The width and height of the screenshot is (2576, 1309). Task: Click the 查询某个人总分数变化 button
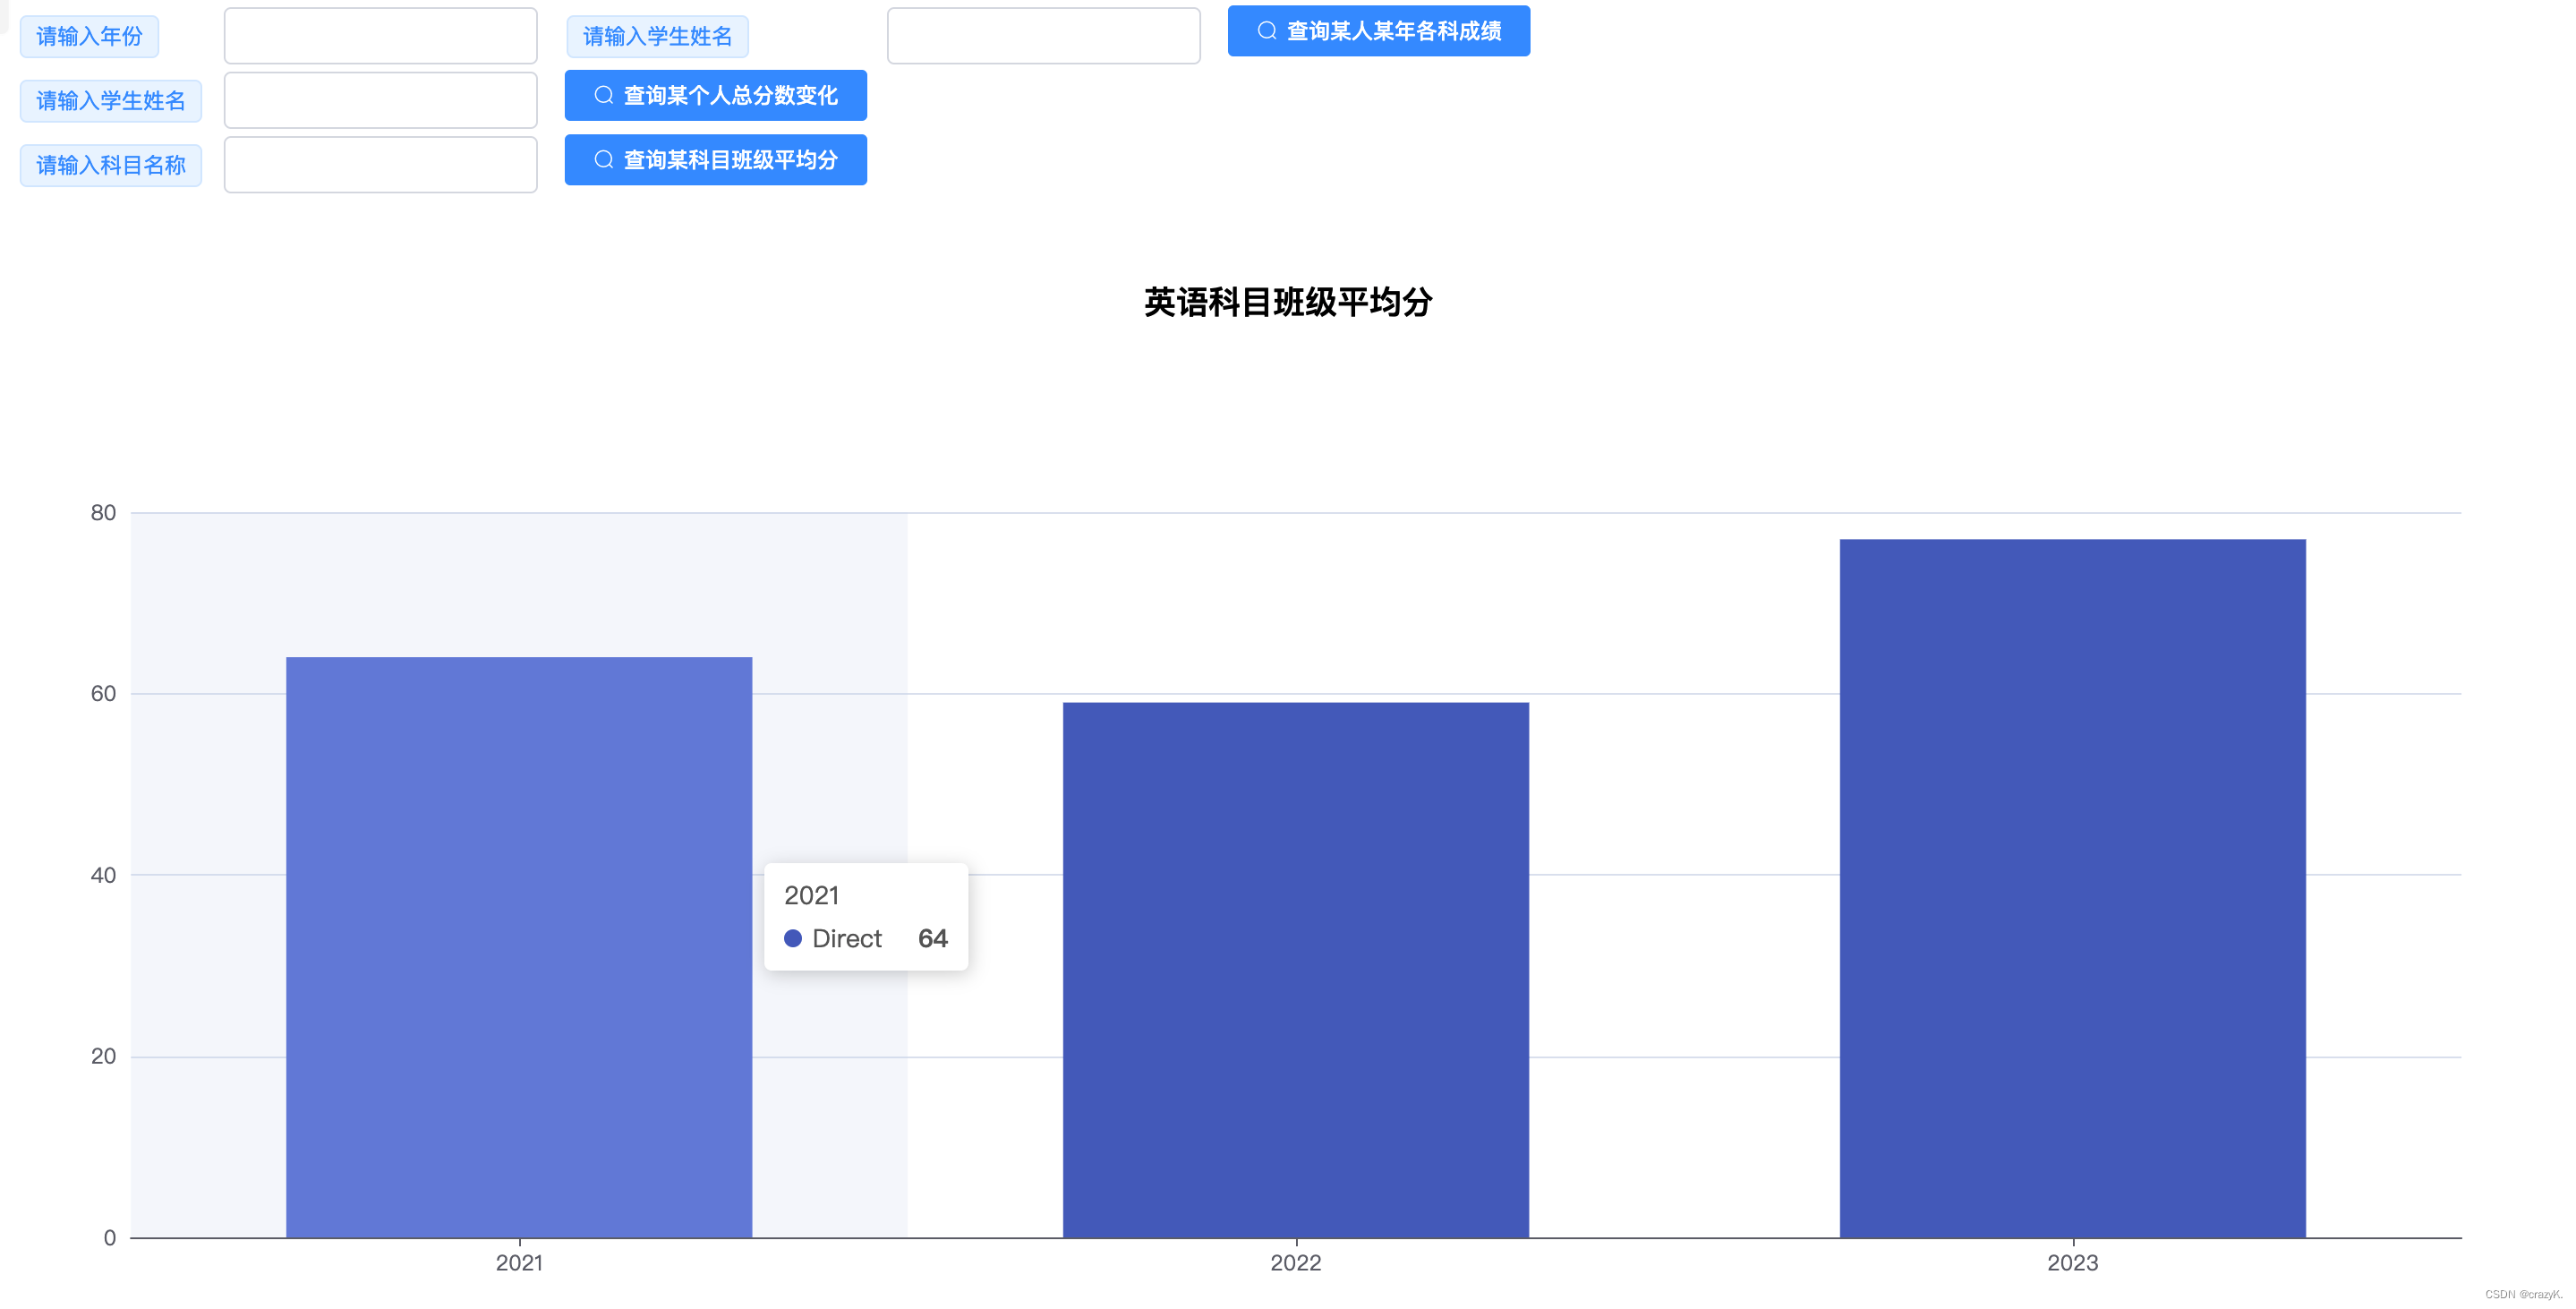pos(715,95)
